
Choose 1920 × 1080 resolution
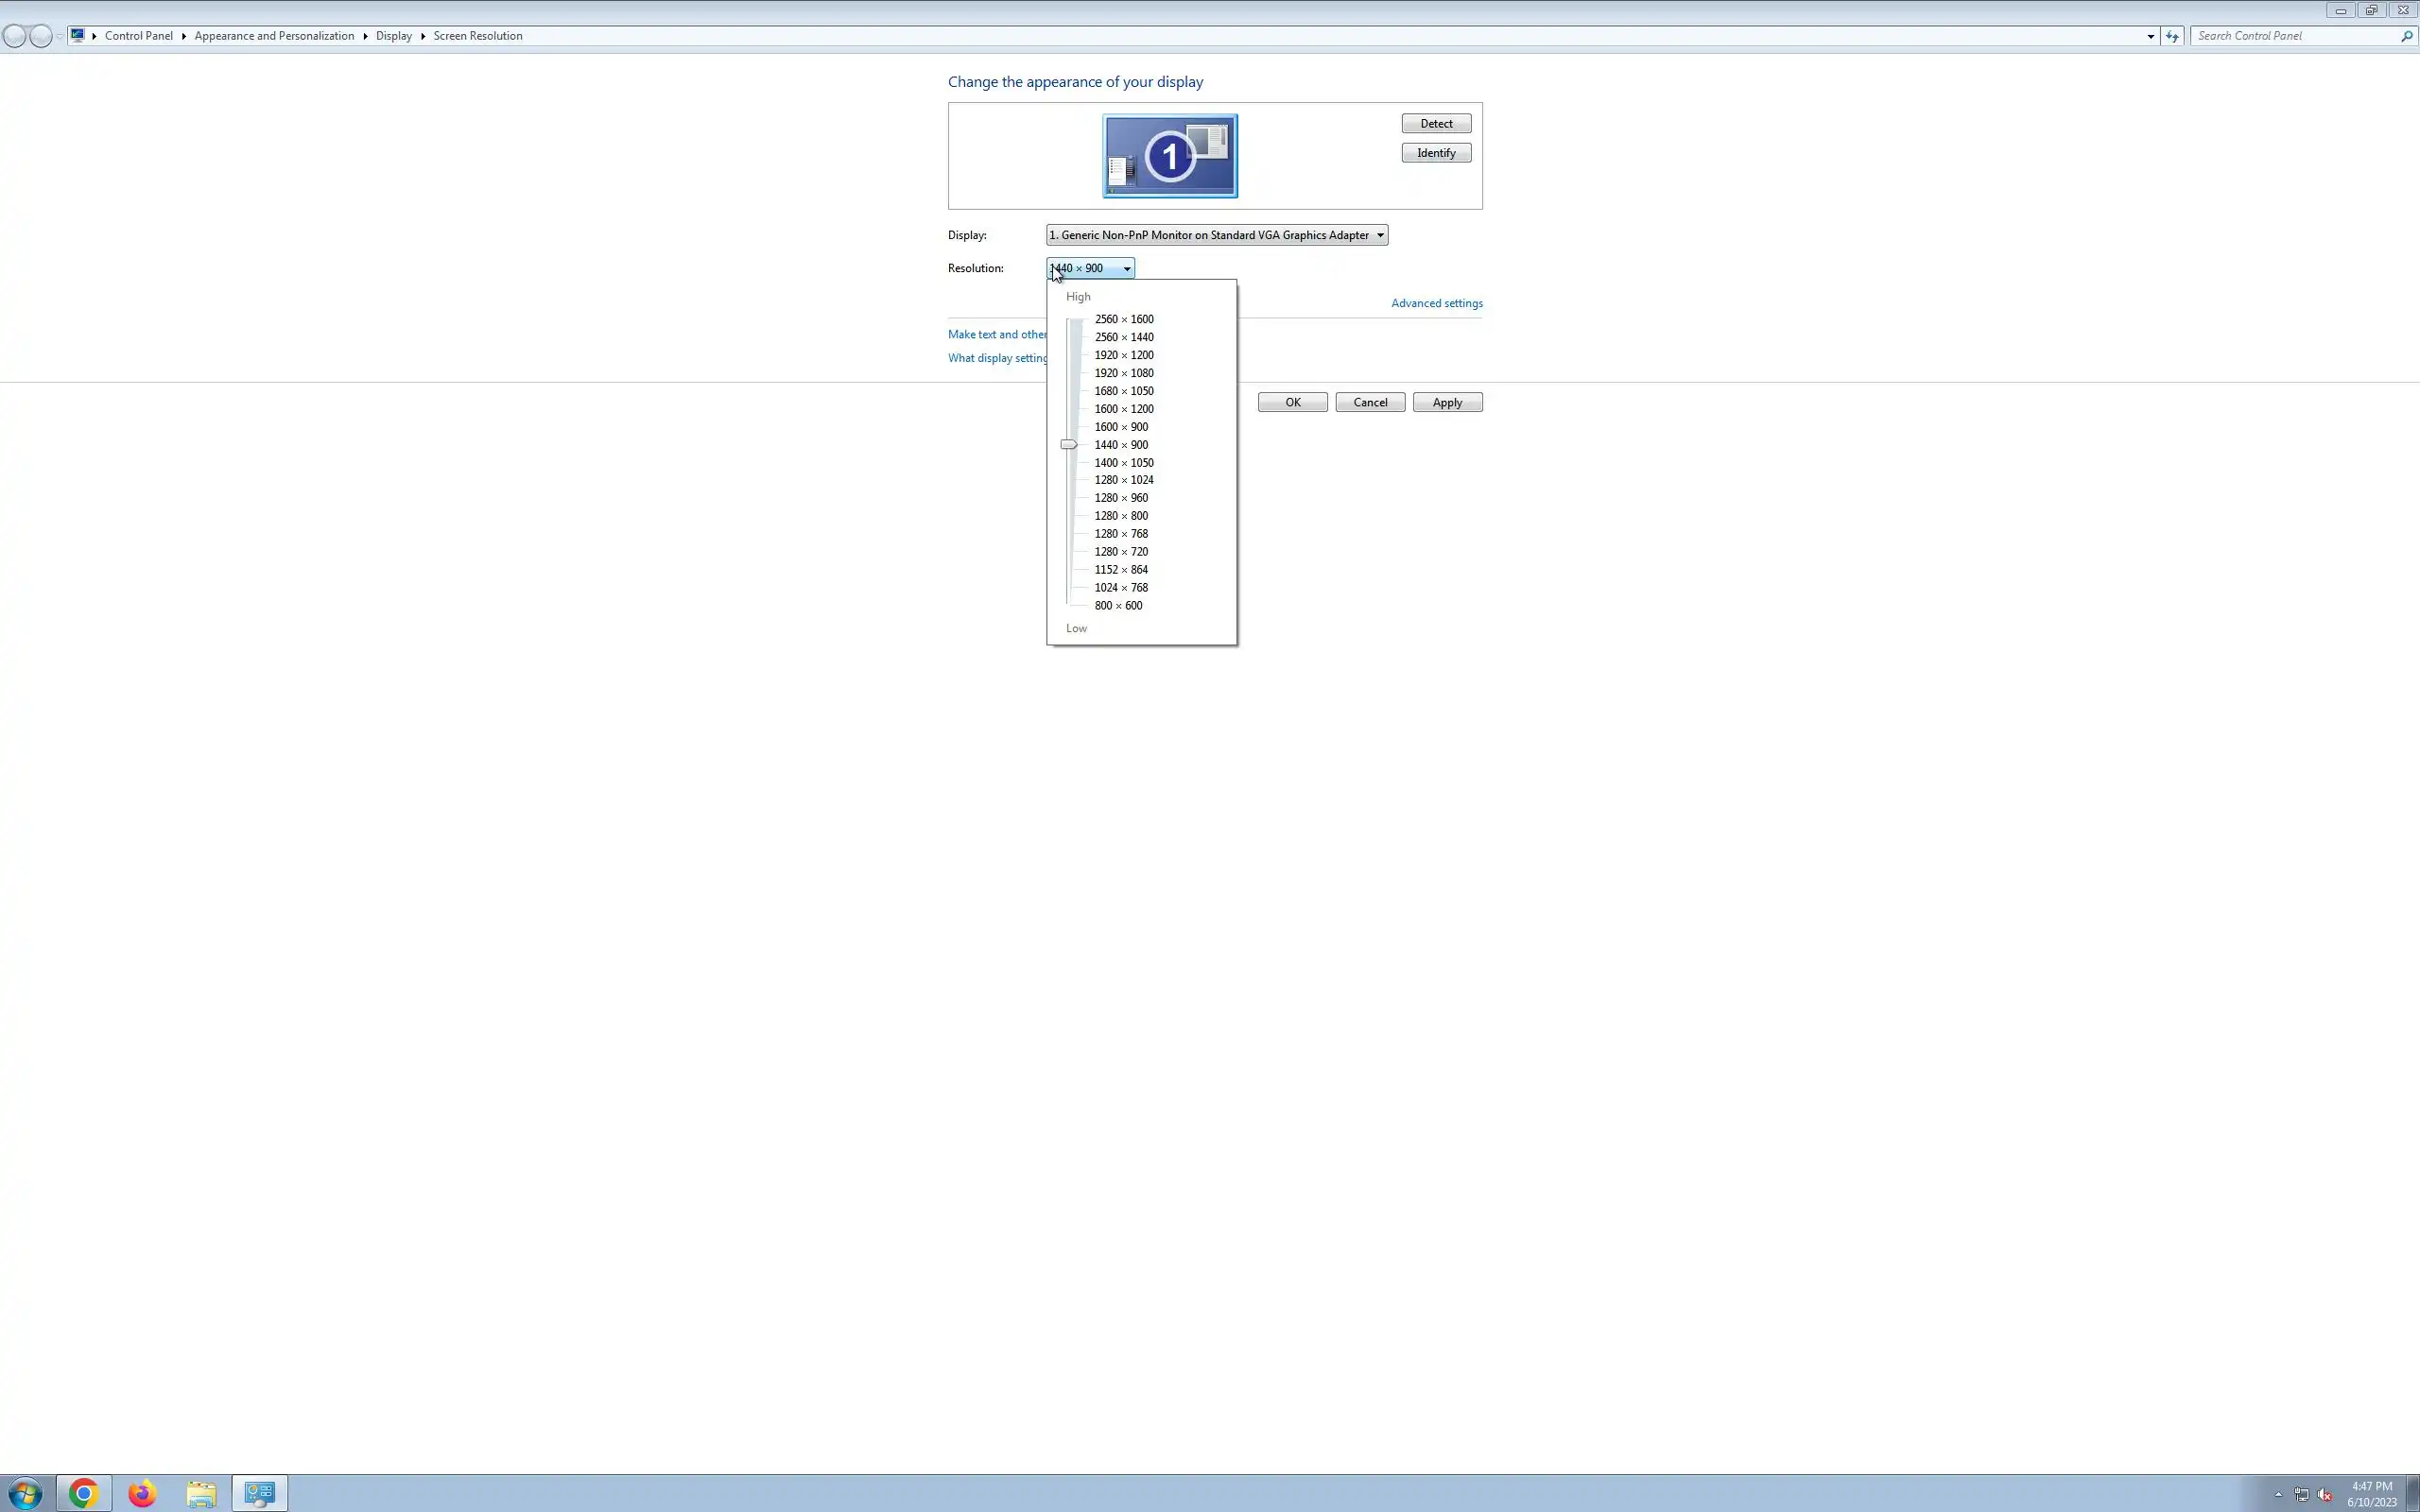pyautogui.click(x=1123, y=373)
